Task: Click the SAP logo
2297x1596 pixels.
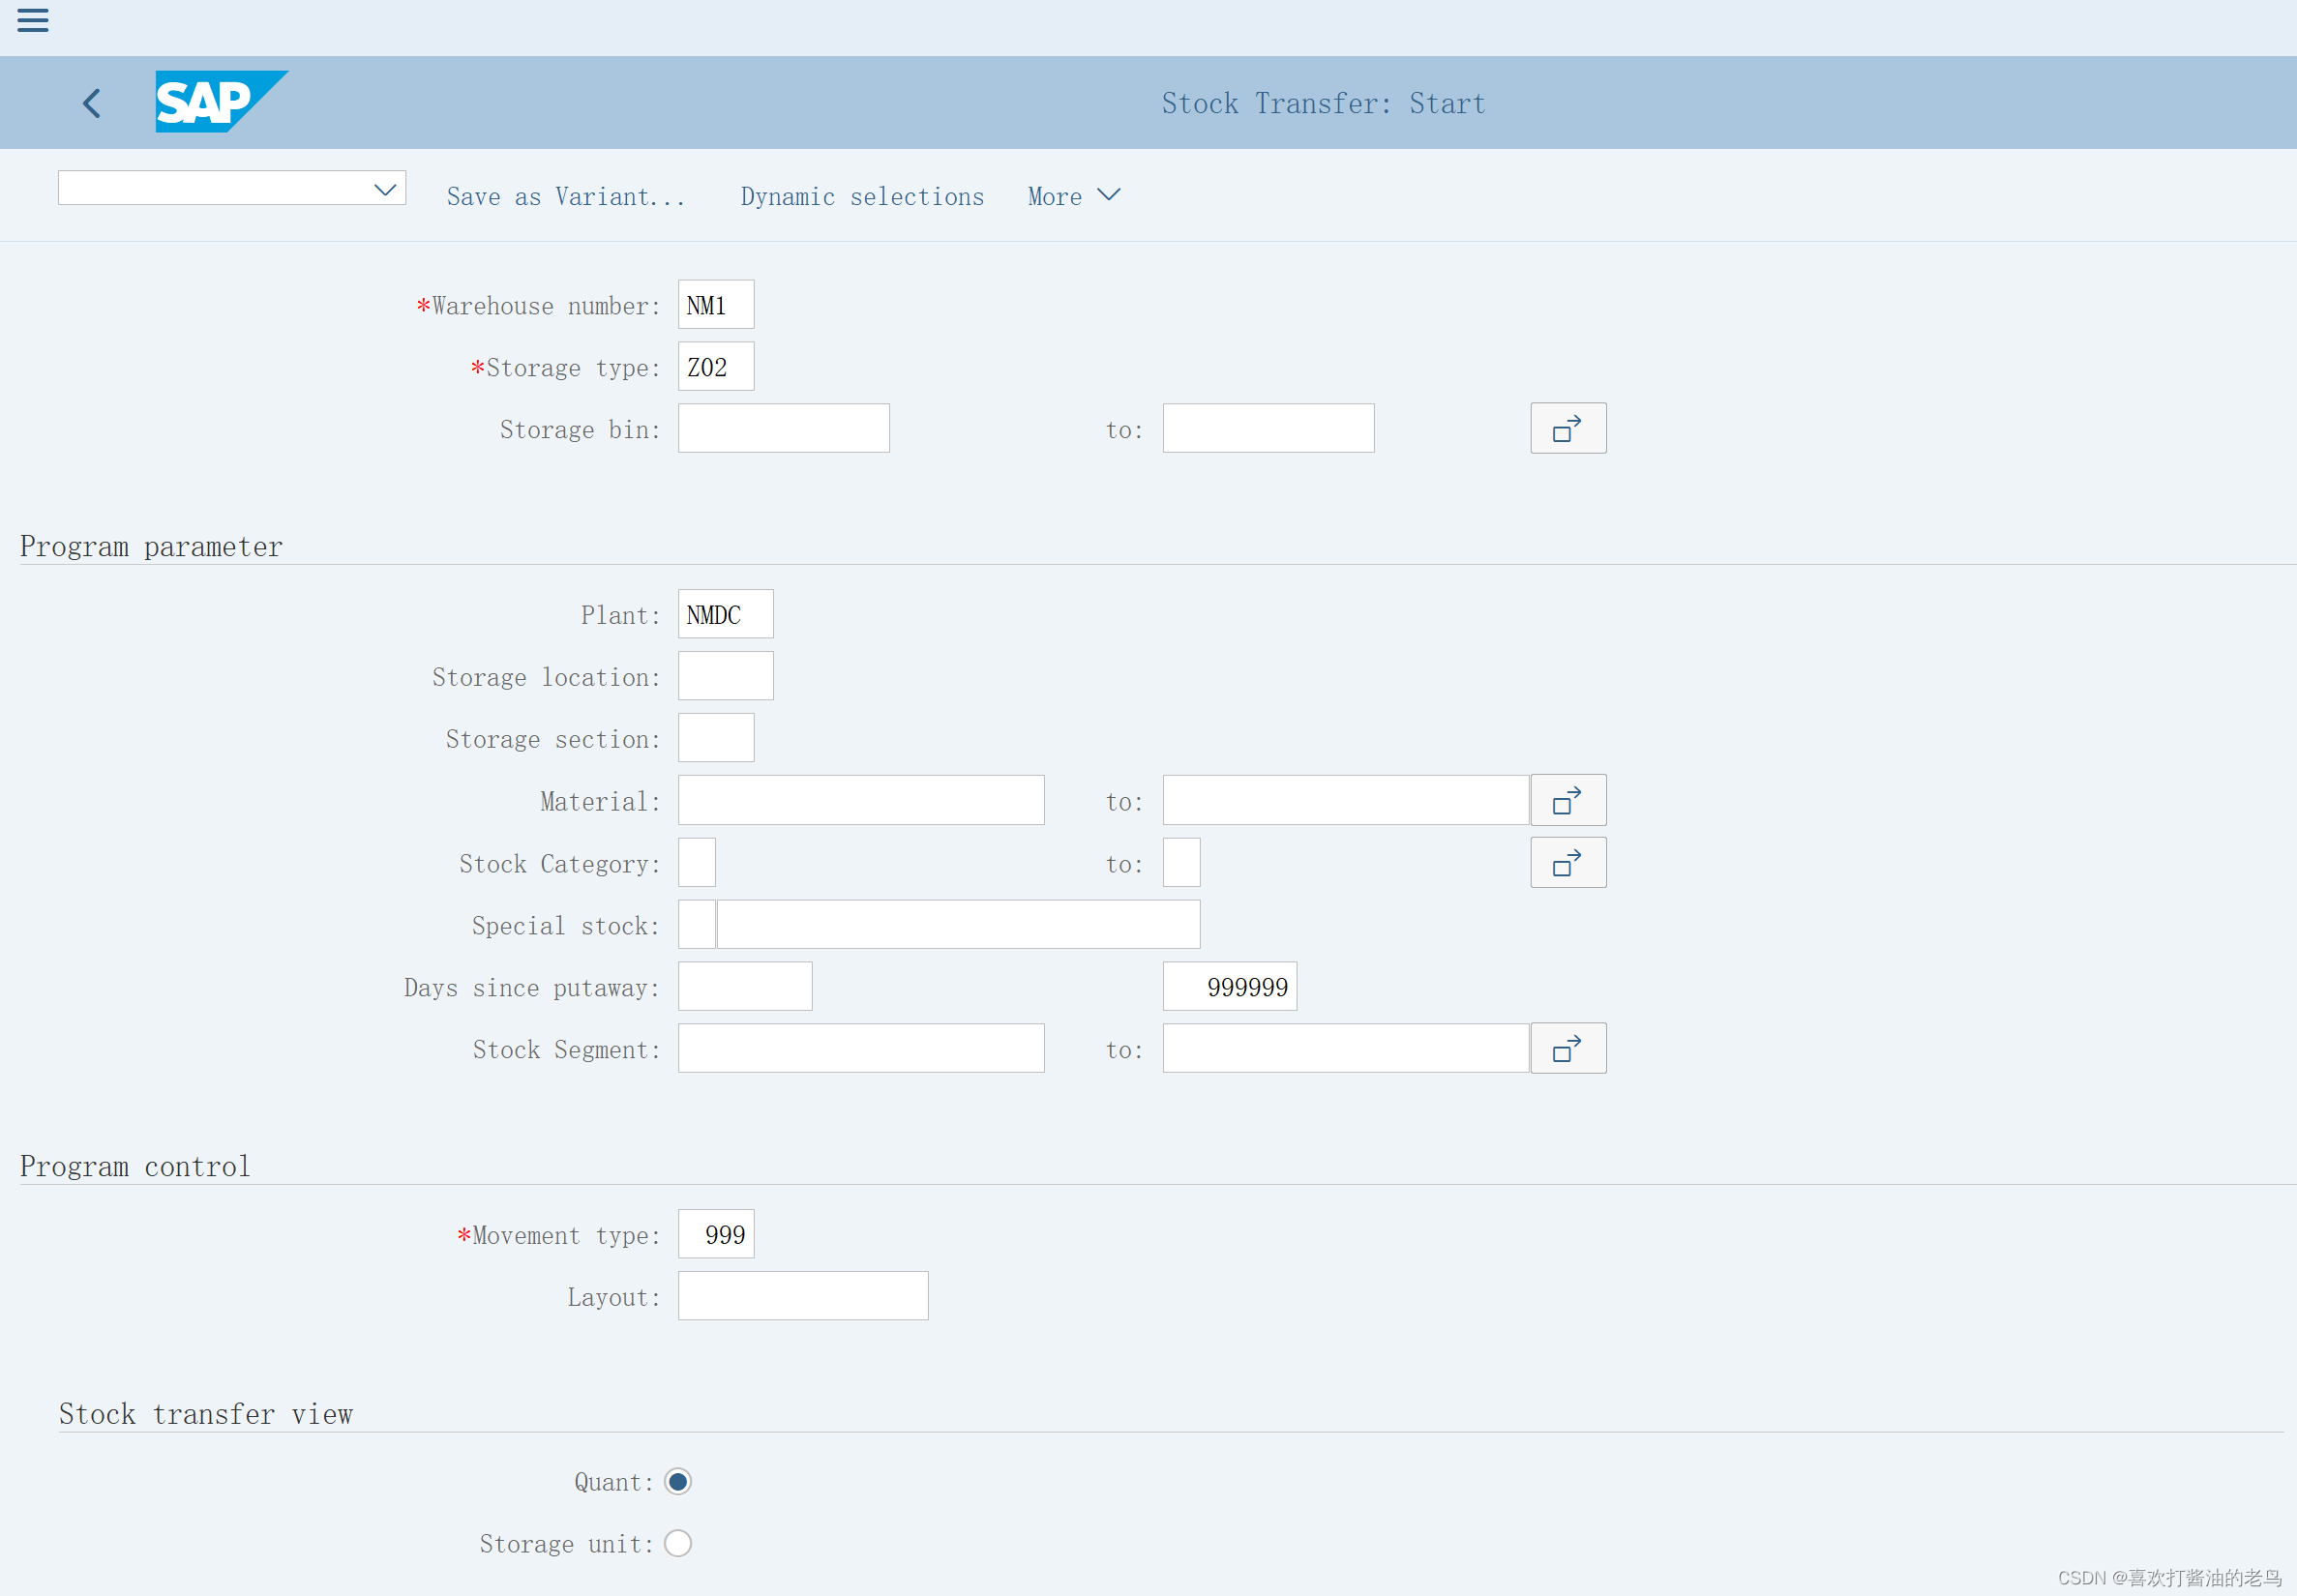Action: click(220, 101)
